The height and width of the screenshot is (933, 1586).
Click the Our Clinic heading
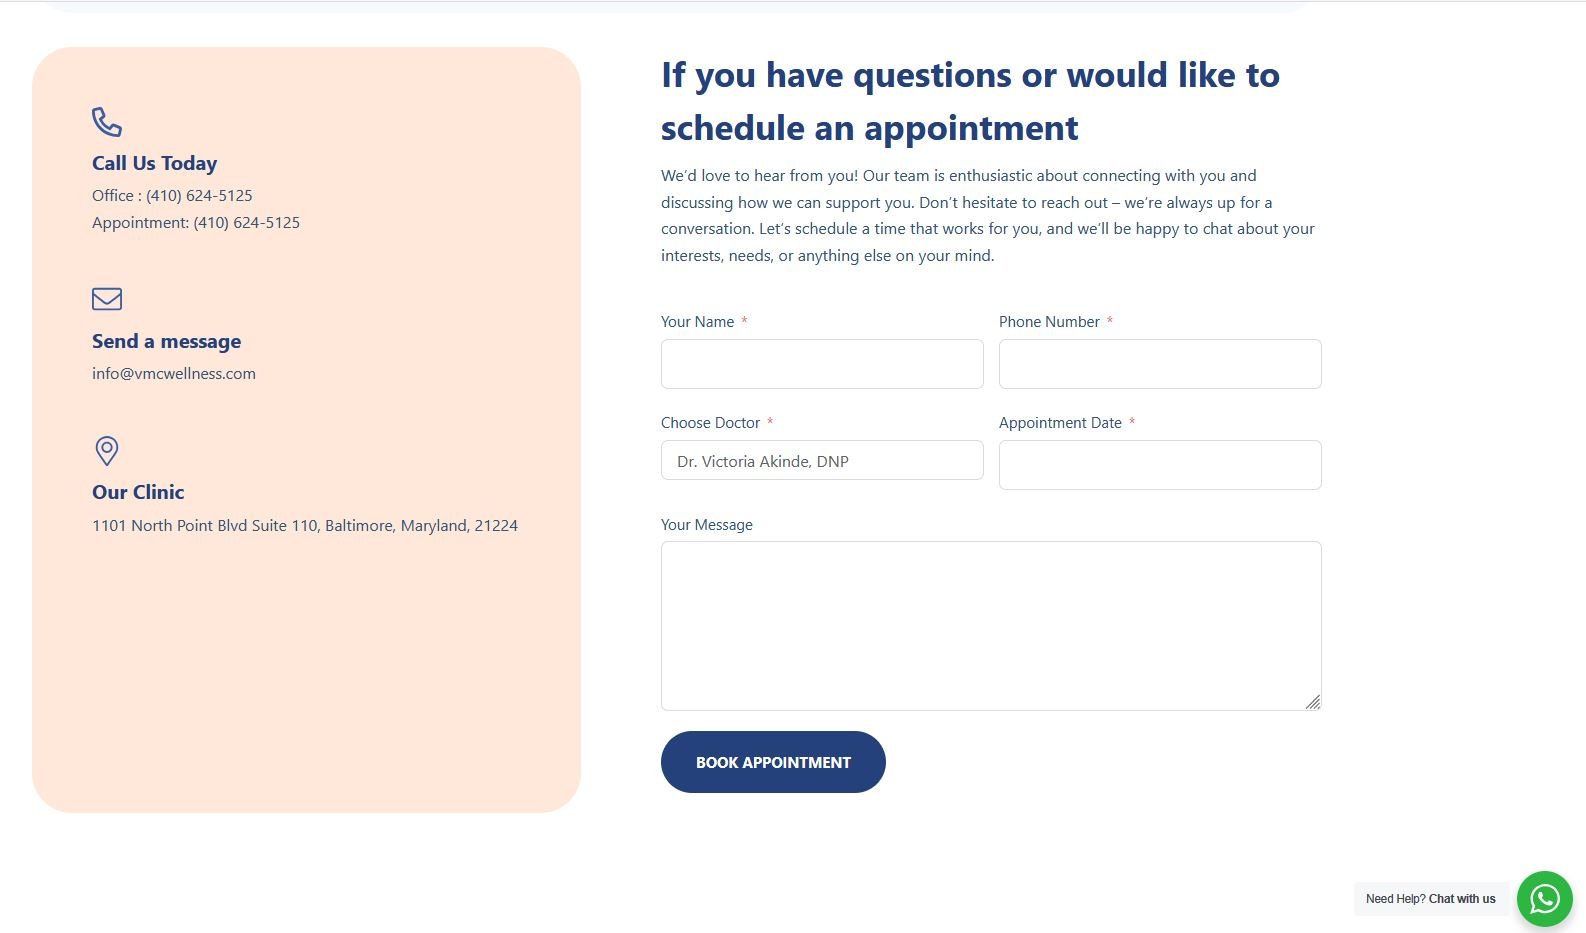pos(138,493)
